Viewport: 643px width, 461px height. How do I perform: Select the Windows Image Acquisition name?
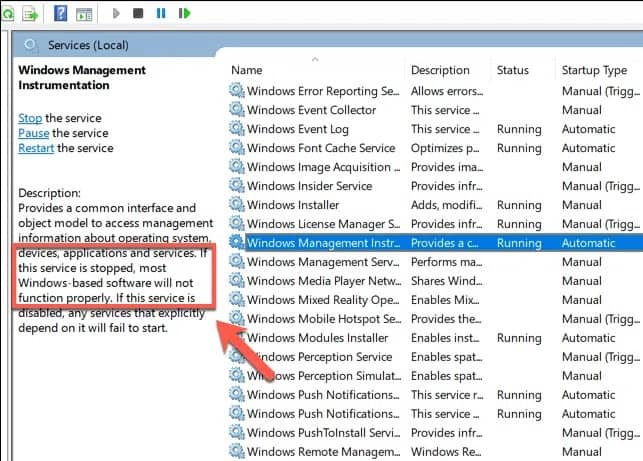point(324,167)
